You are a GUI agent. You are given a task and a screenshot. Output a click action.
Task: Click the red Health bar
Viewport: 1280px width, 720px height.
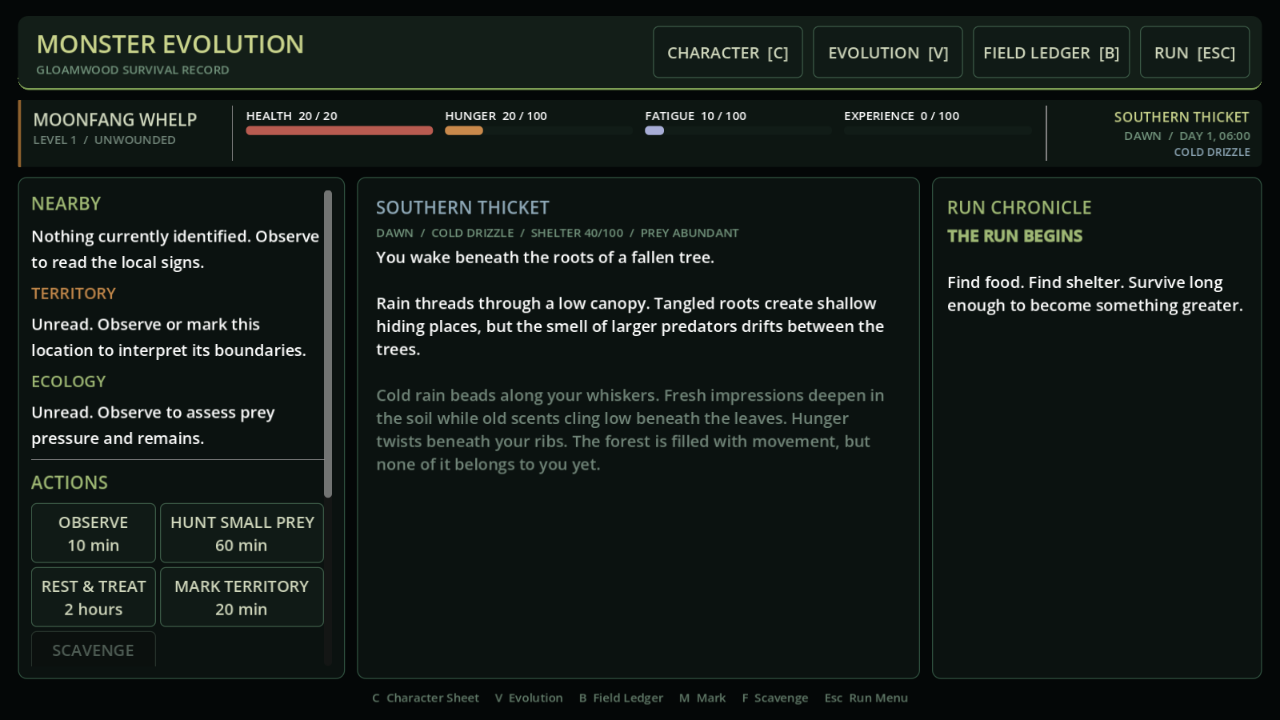coord(339,130)
